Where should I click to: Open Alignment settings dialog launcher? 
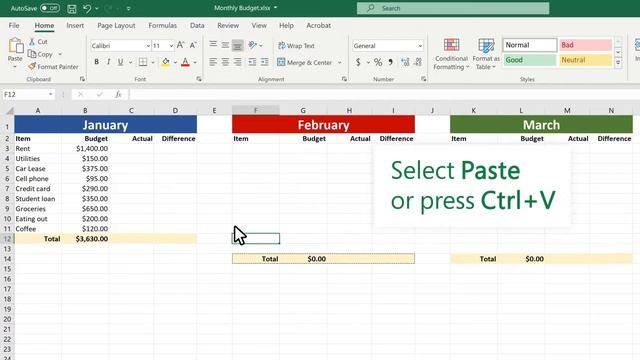coord(344,79)
